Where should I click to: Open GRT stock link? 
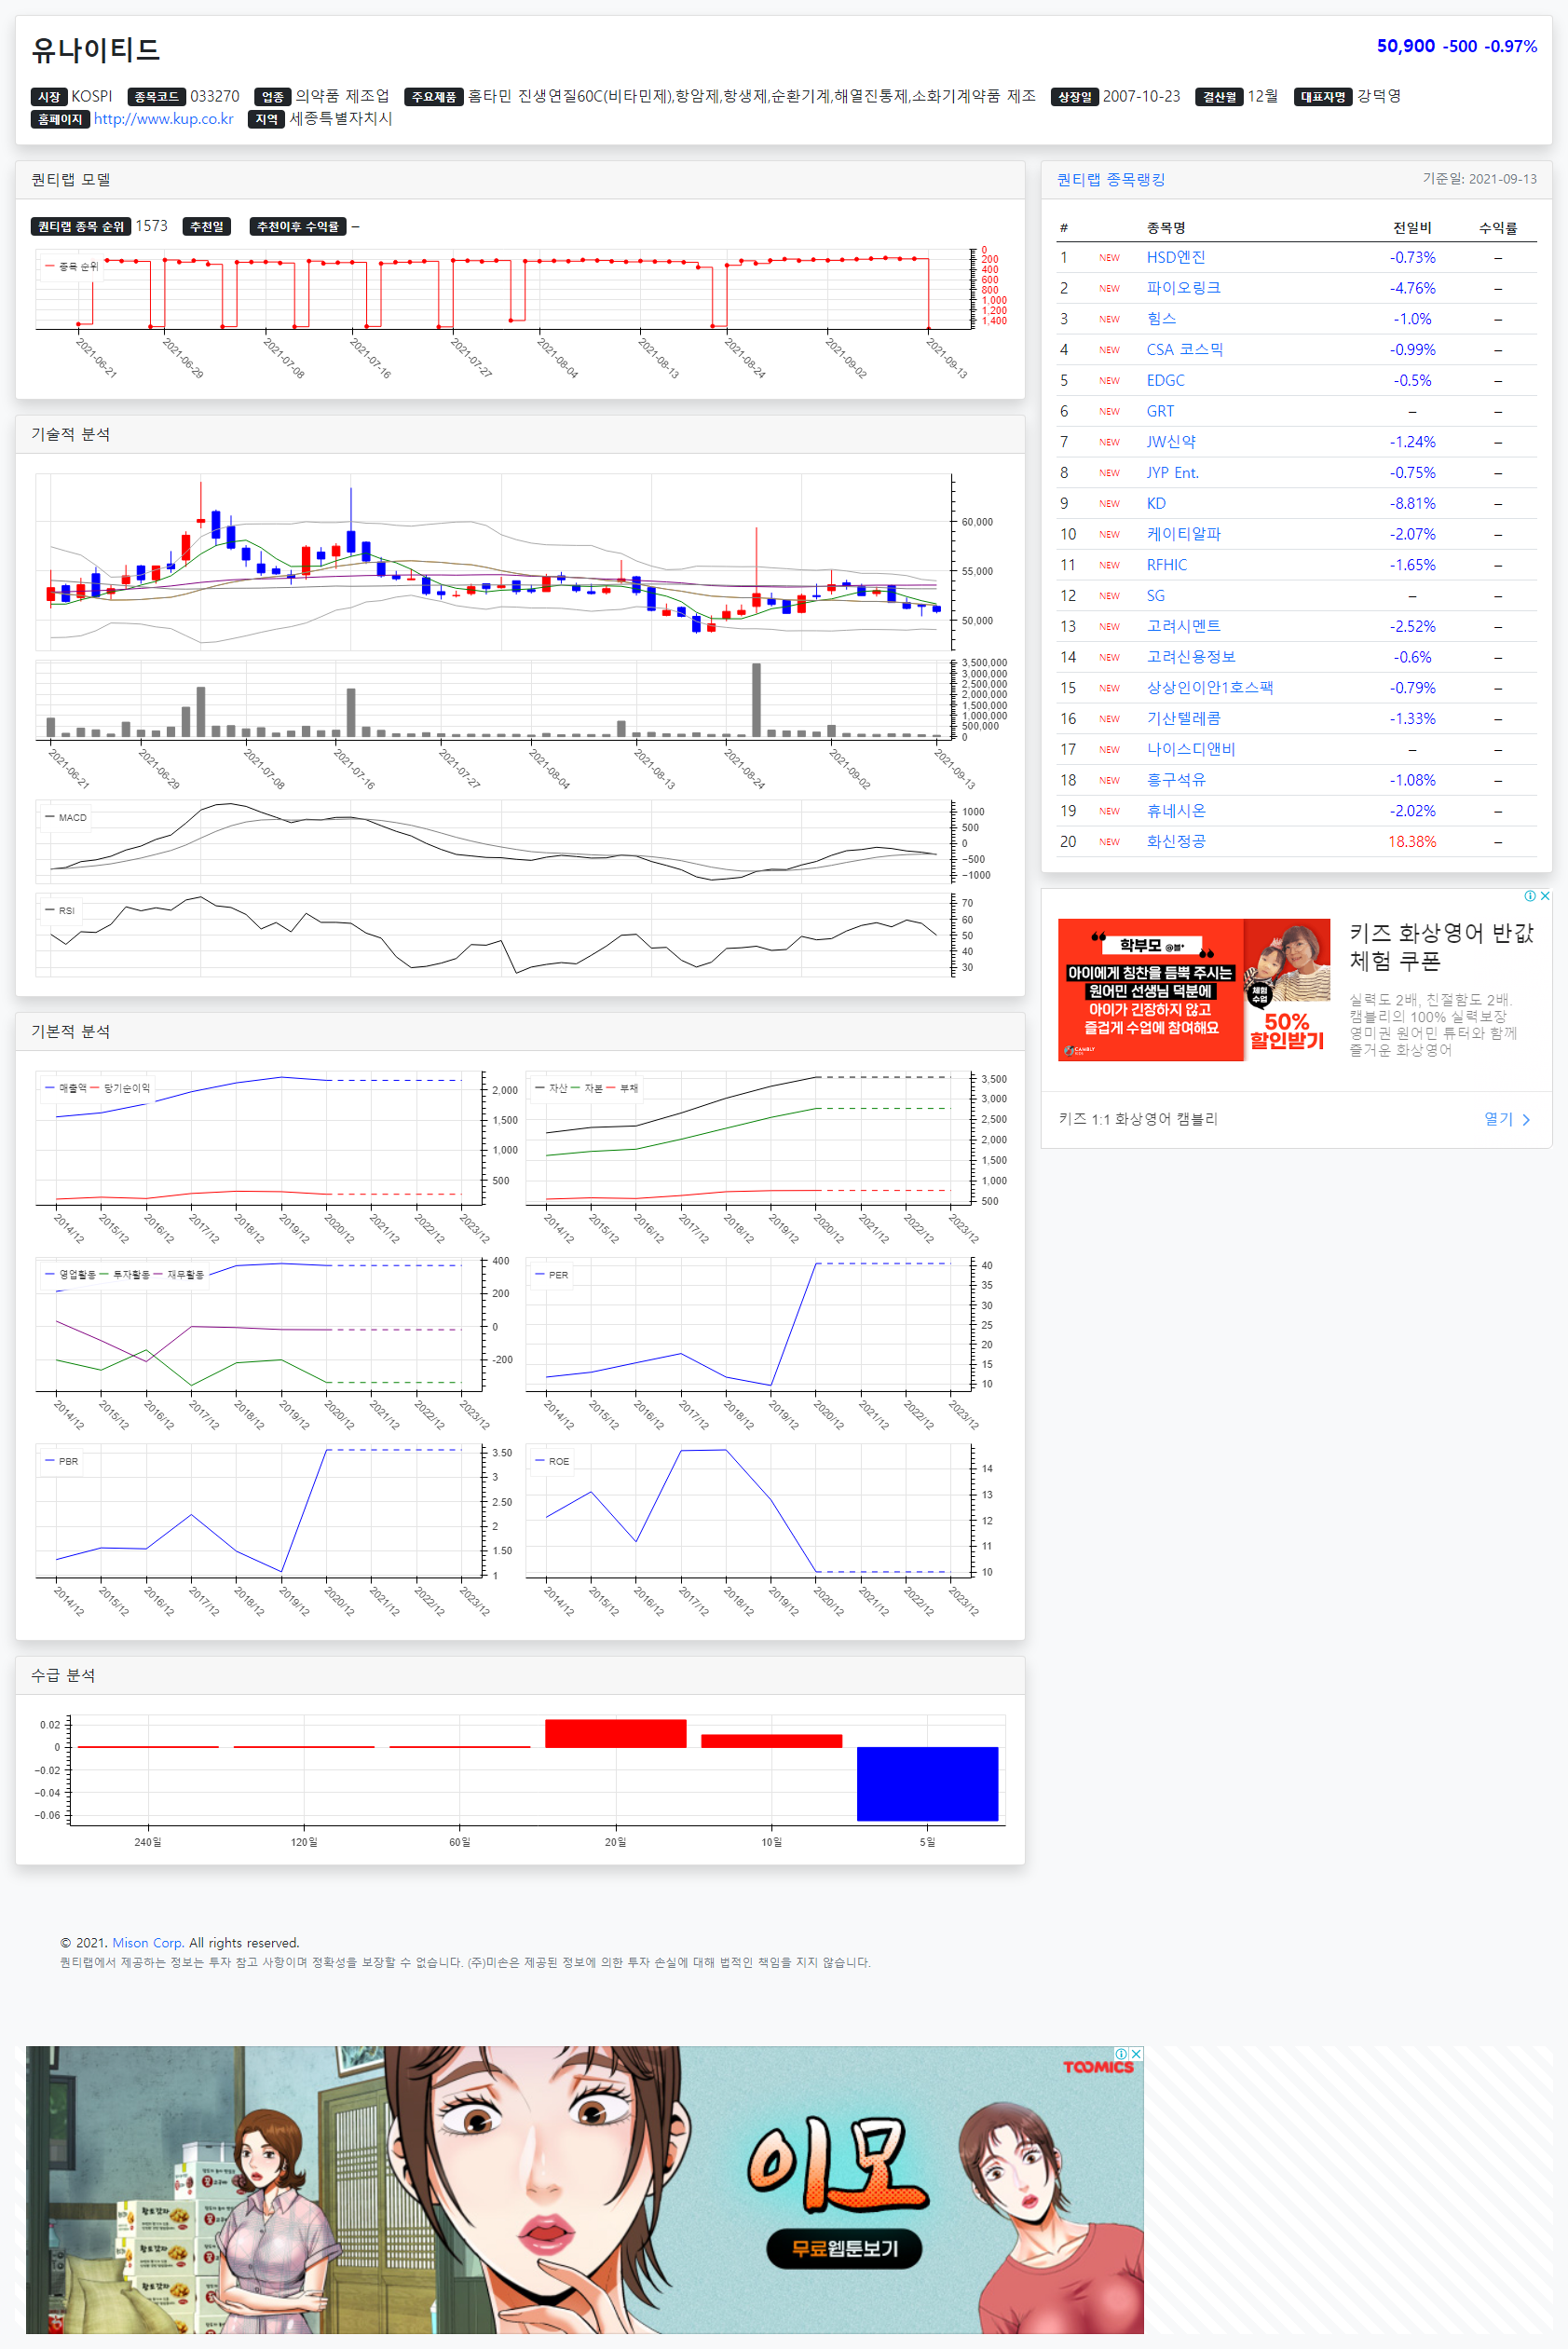click(x=1160, y=411)
